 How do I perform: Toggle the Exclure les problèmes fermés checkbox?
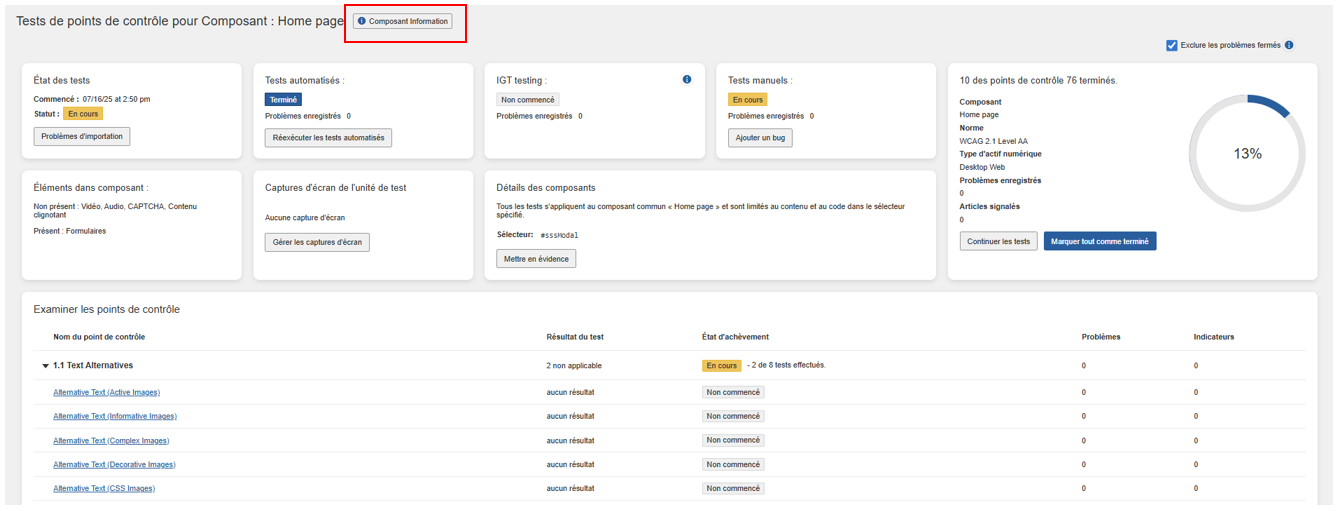coord(1172,45)
